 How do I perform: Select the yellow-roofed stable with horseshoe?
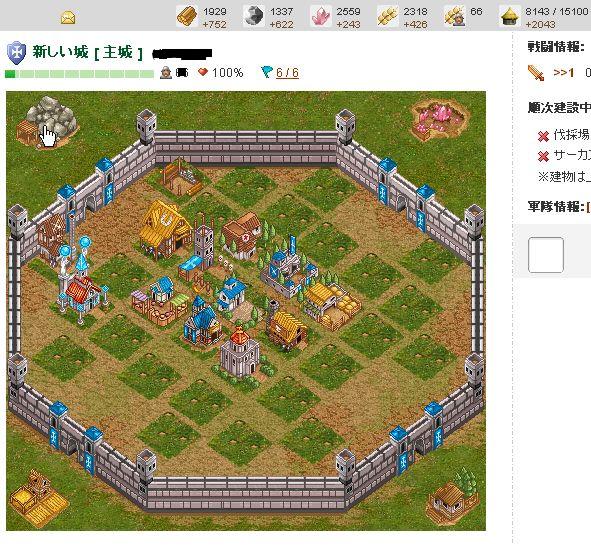[165, 230]
